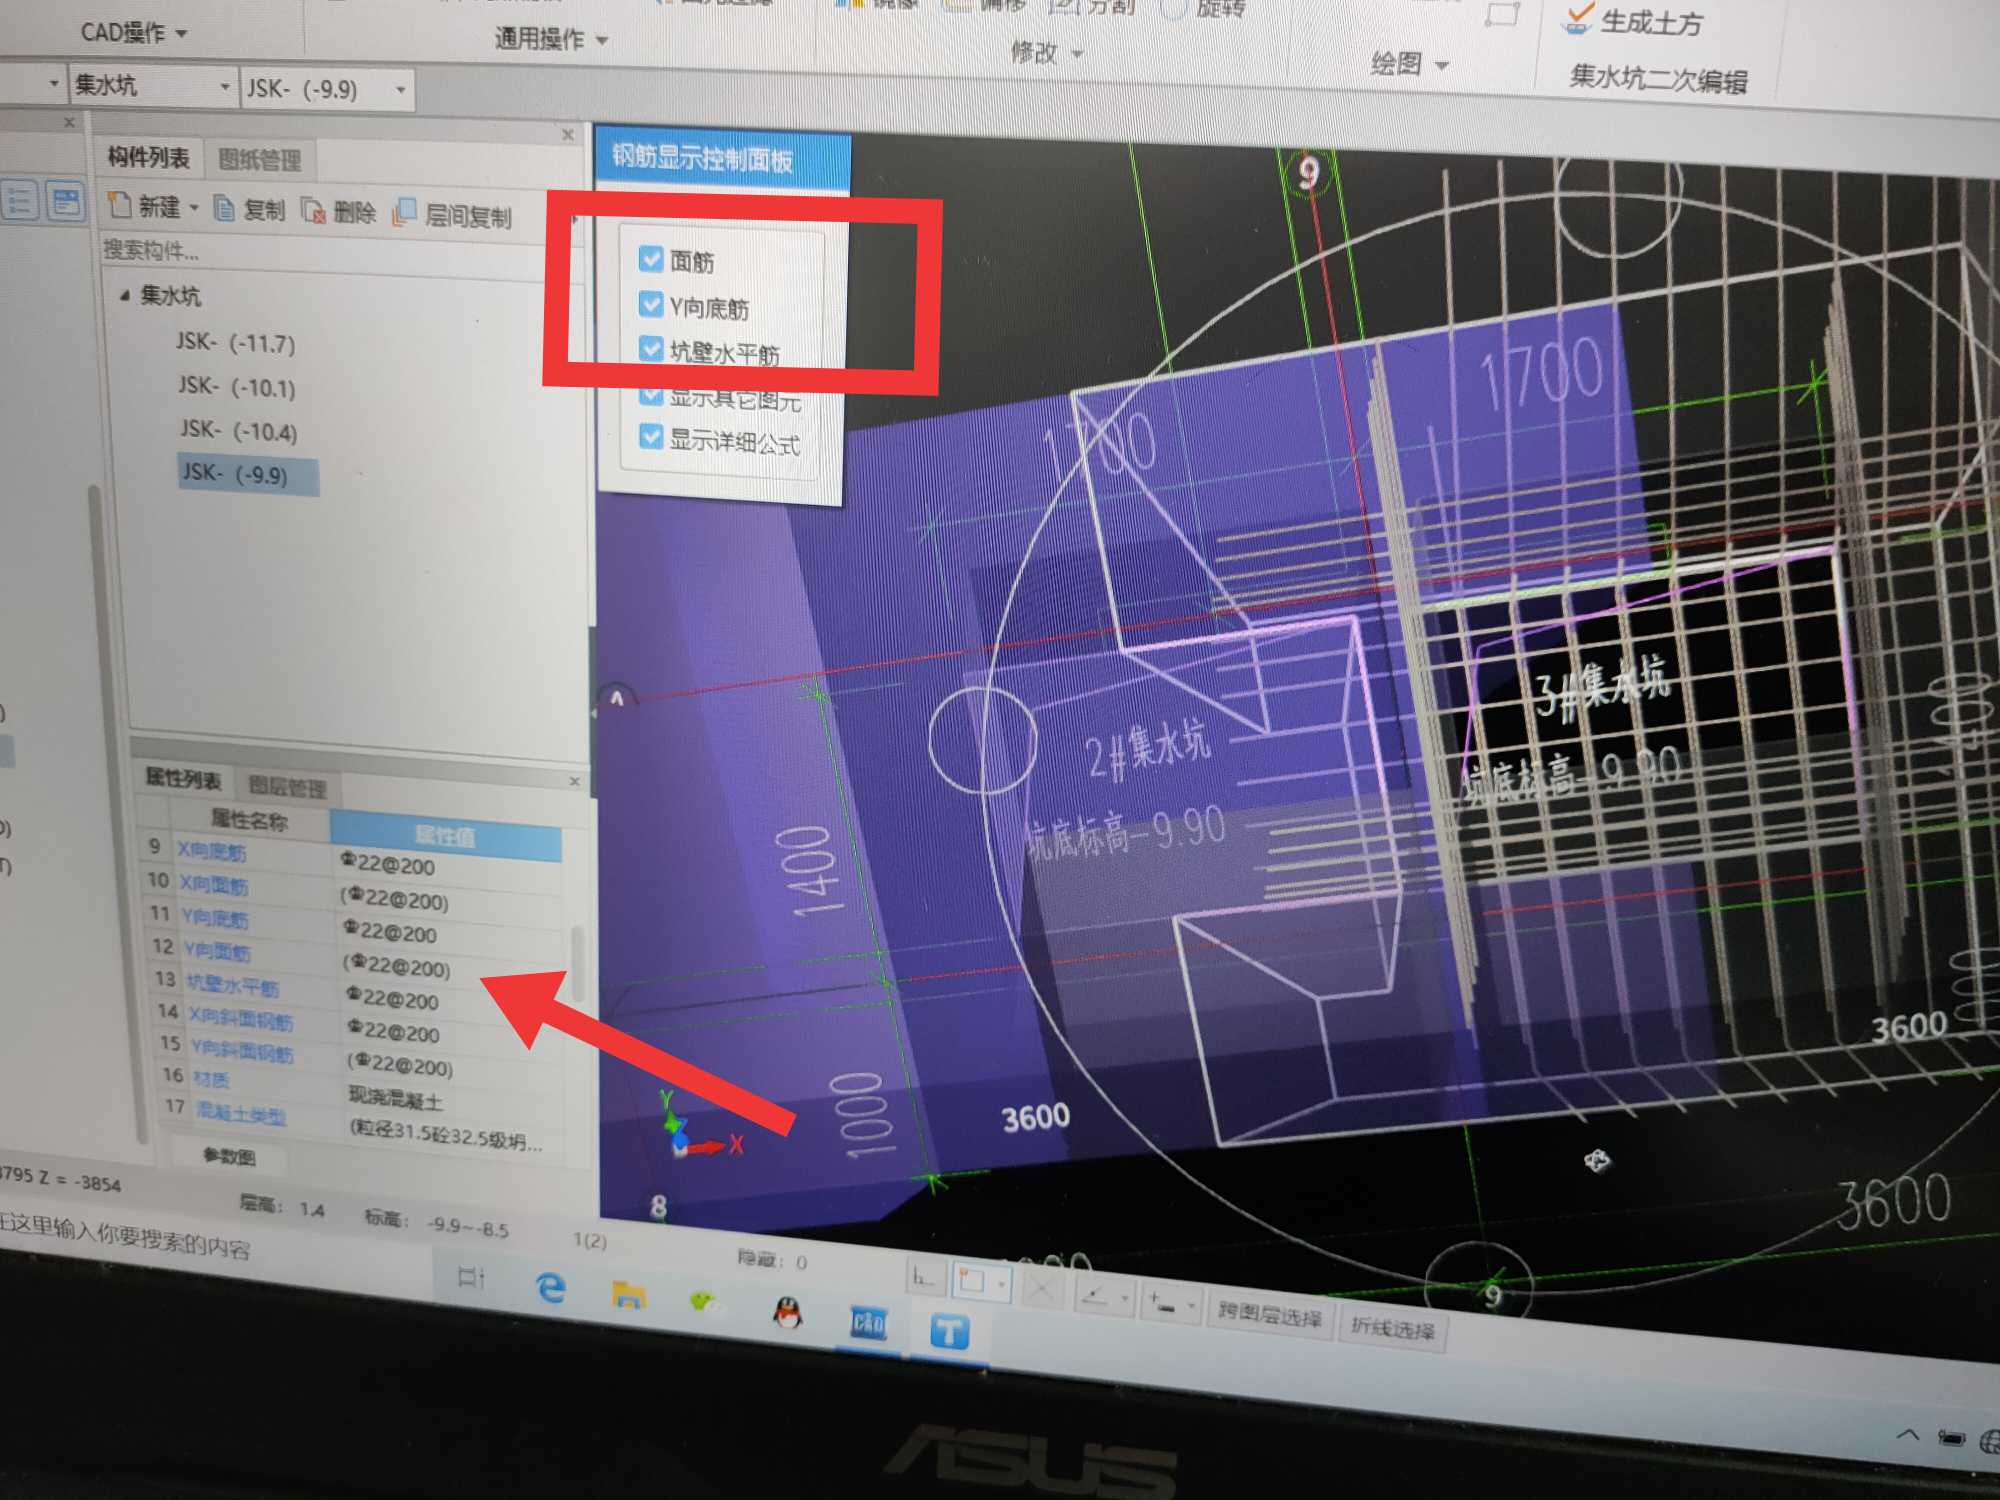Toggle the 显示详细公式 checkbox
2000x1500 pixels.
tap(651, 437)
